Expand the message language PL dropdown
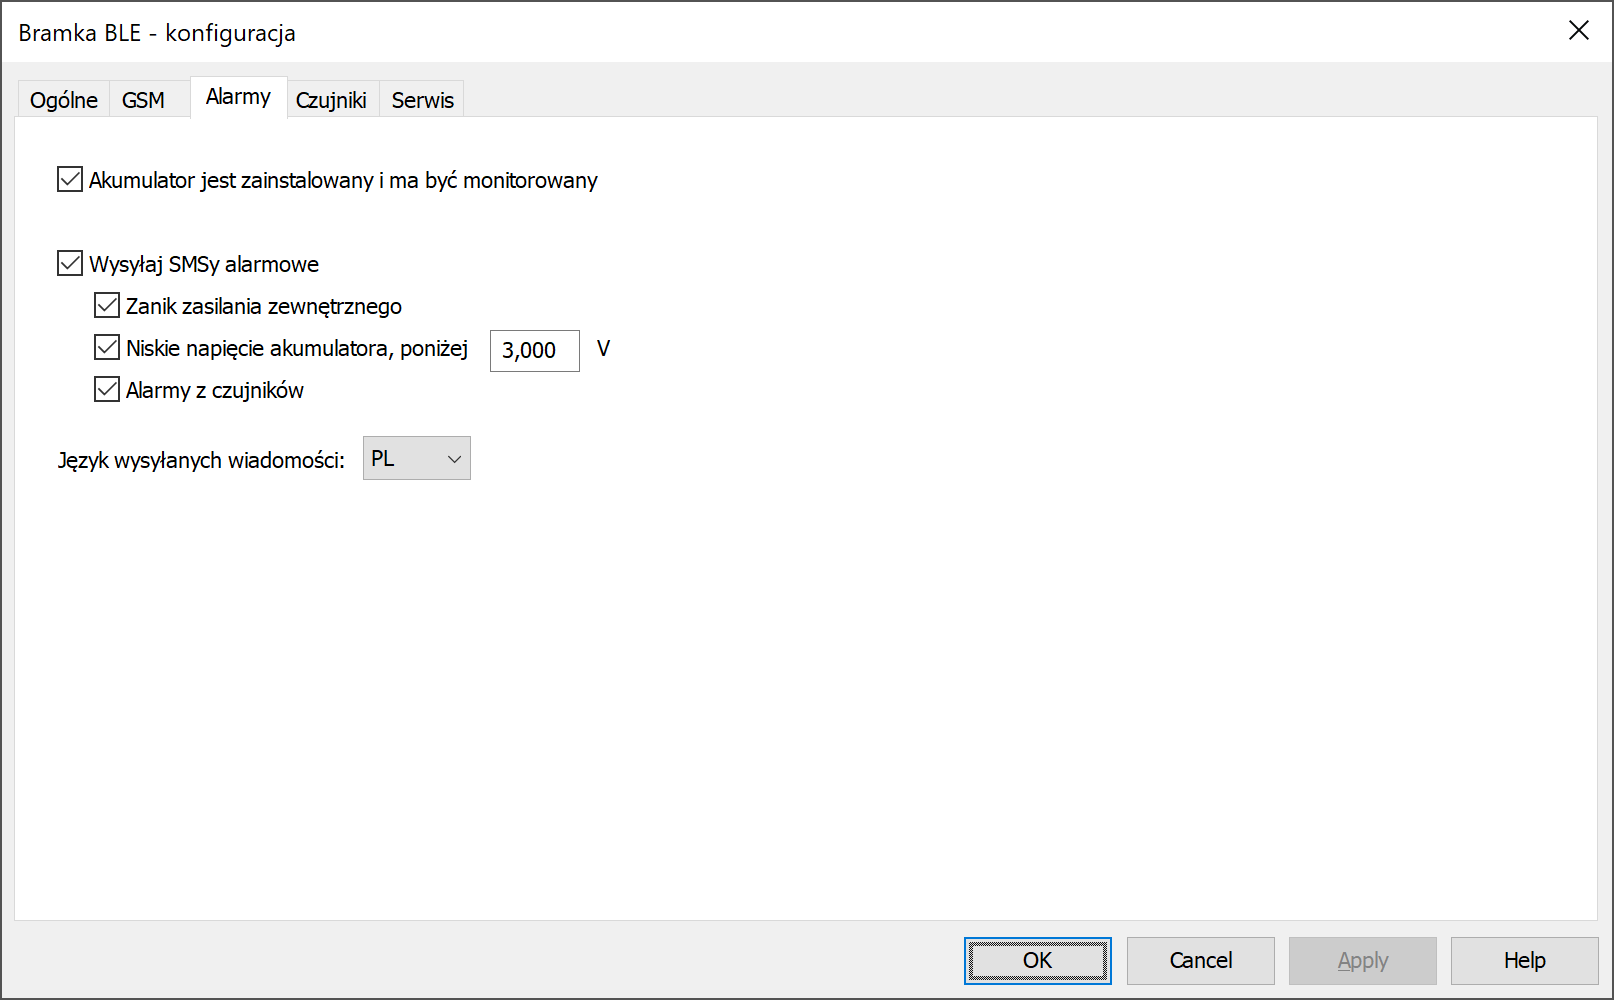 click(417, 458)
